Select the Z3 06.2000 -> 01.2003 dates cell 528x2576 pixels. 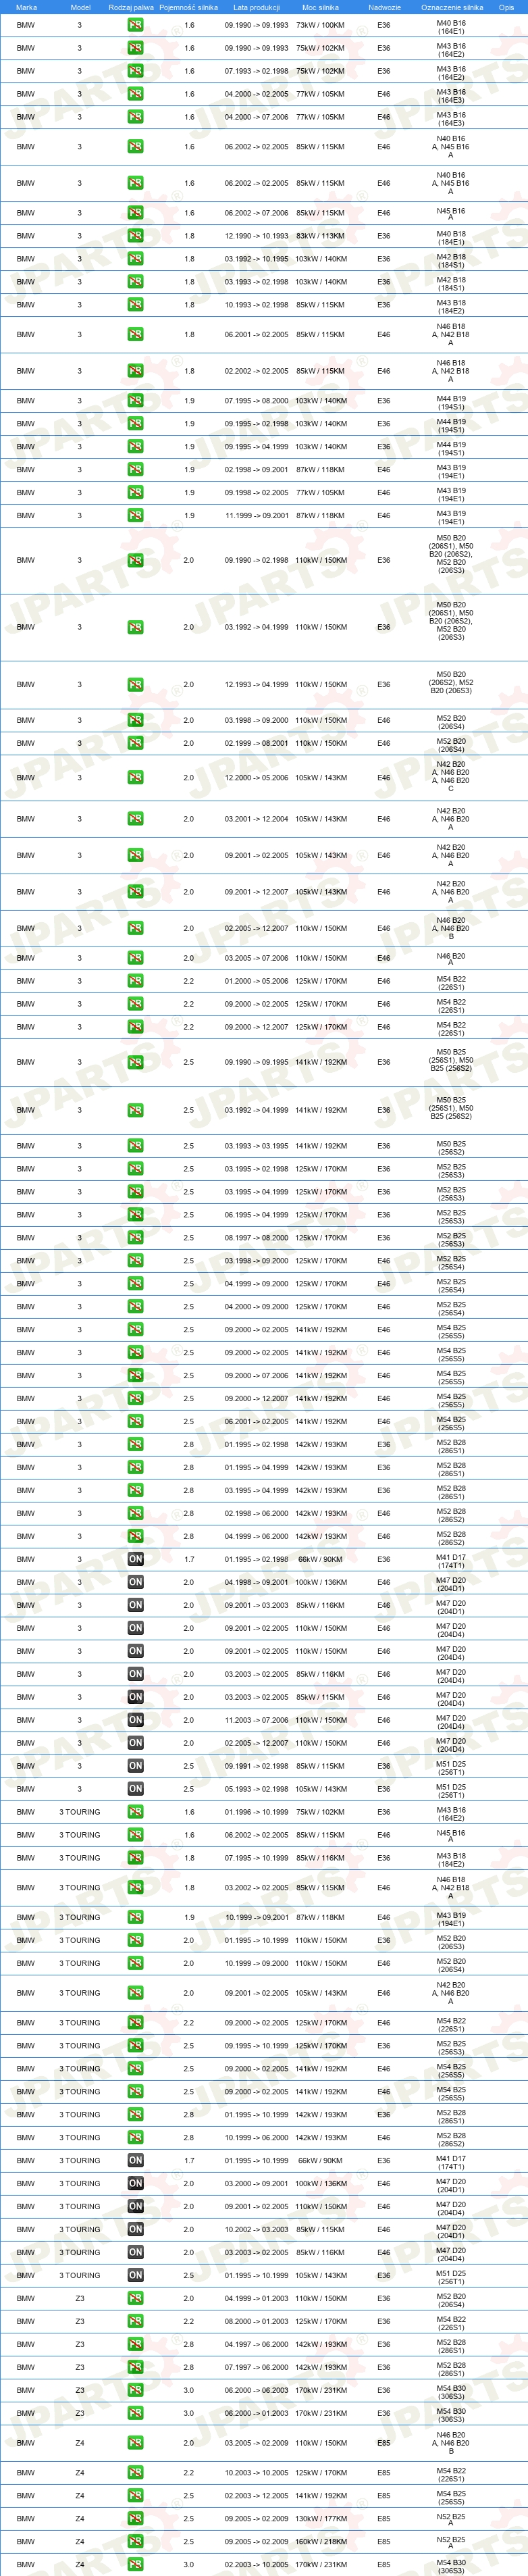point(256,2414)
